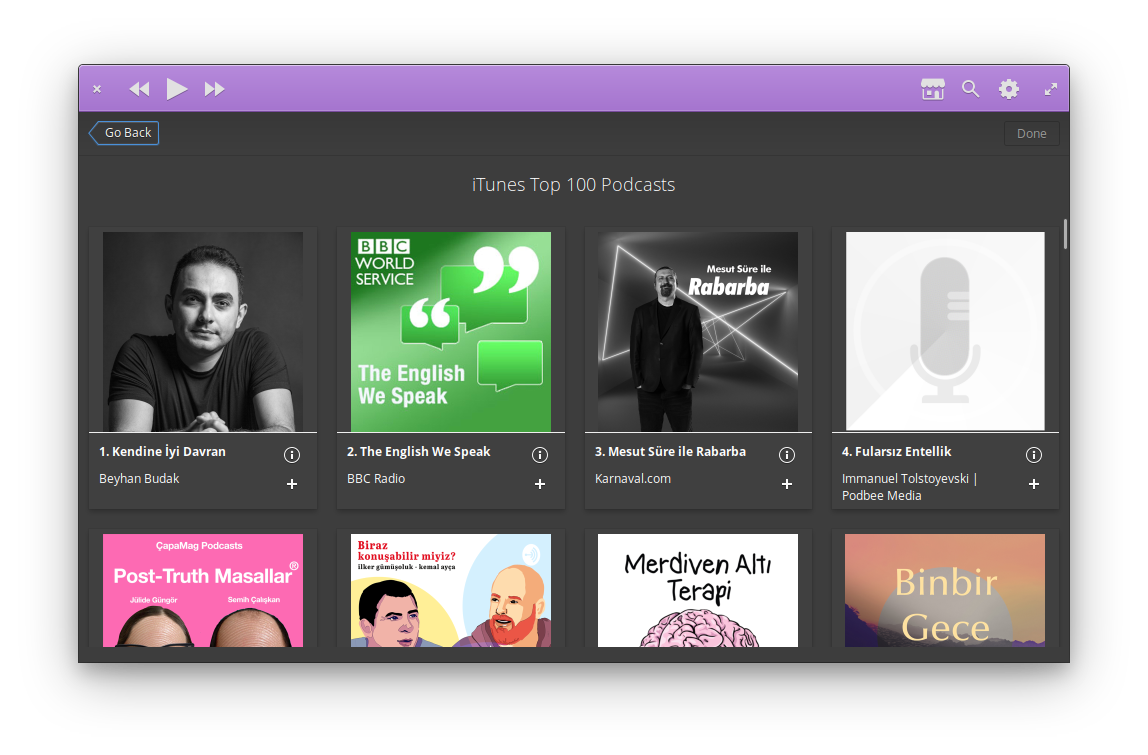Click the author text 'BBC Radio'
This screenshot has width=1148, height=755.
[376, 478]
